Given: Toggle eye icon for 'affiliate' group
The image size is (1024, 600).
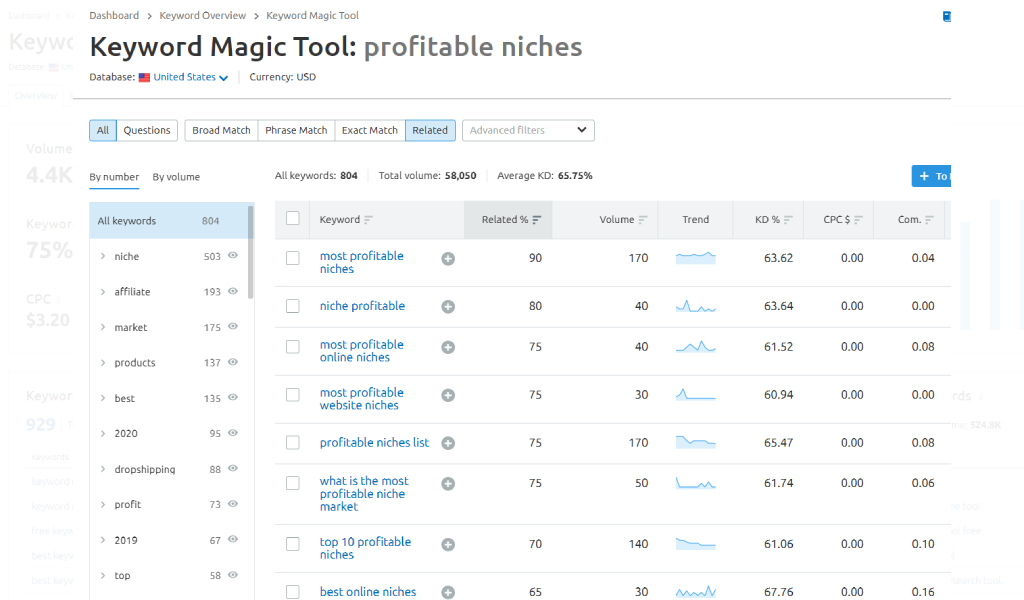Looking at the screenshot, I should [233, 291].
